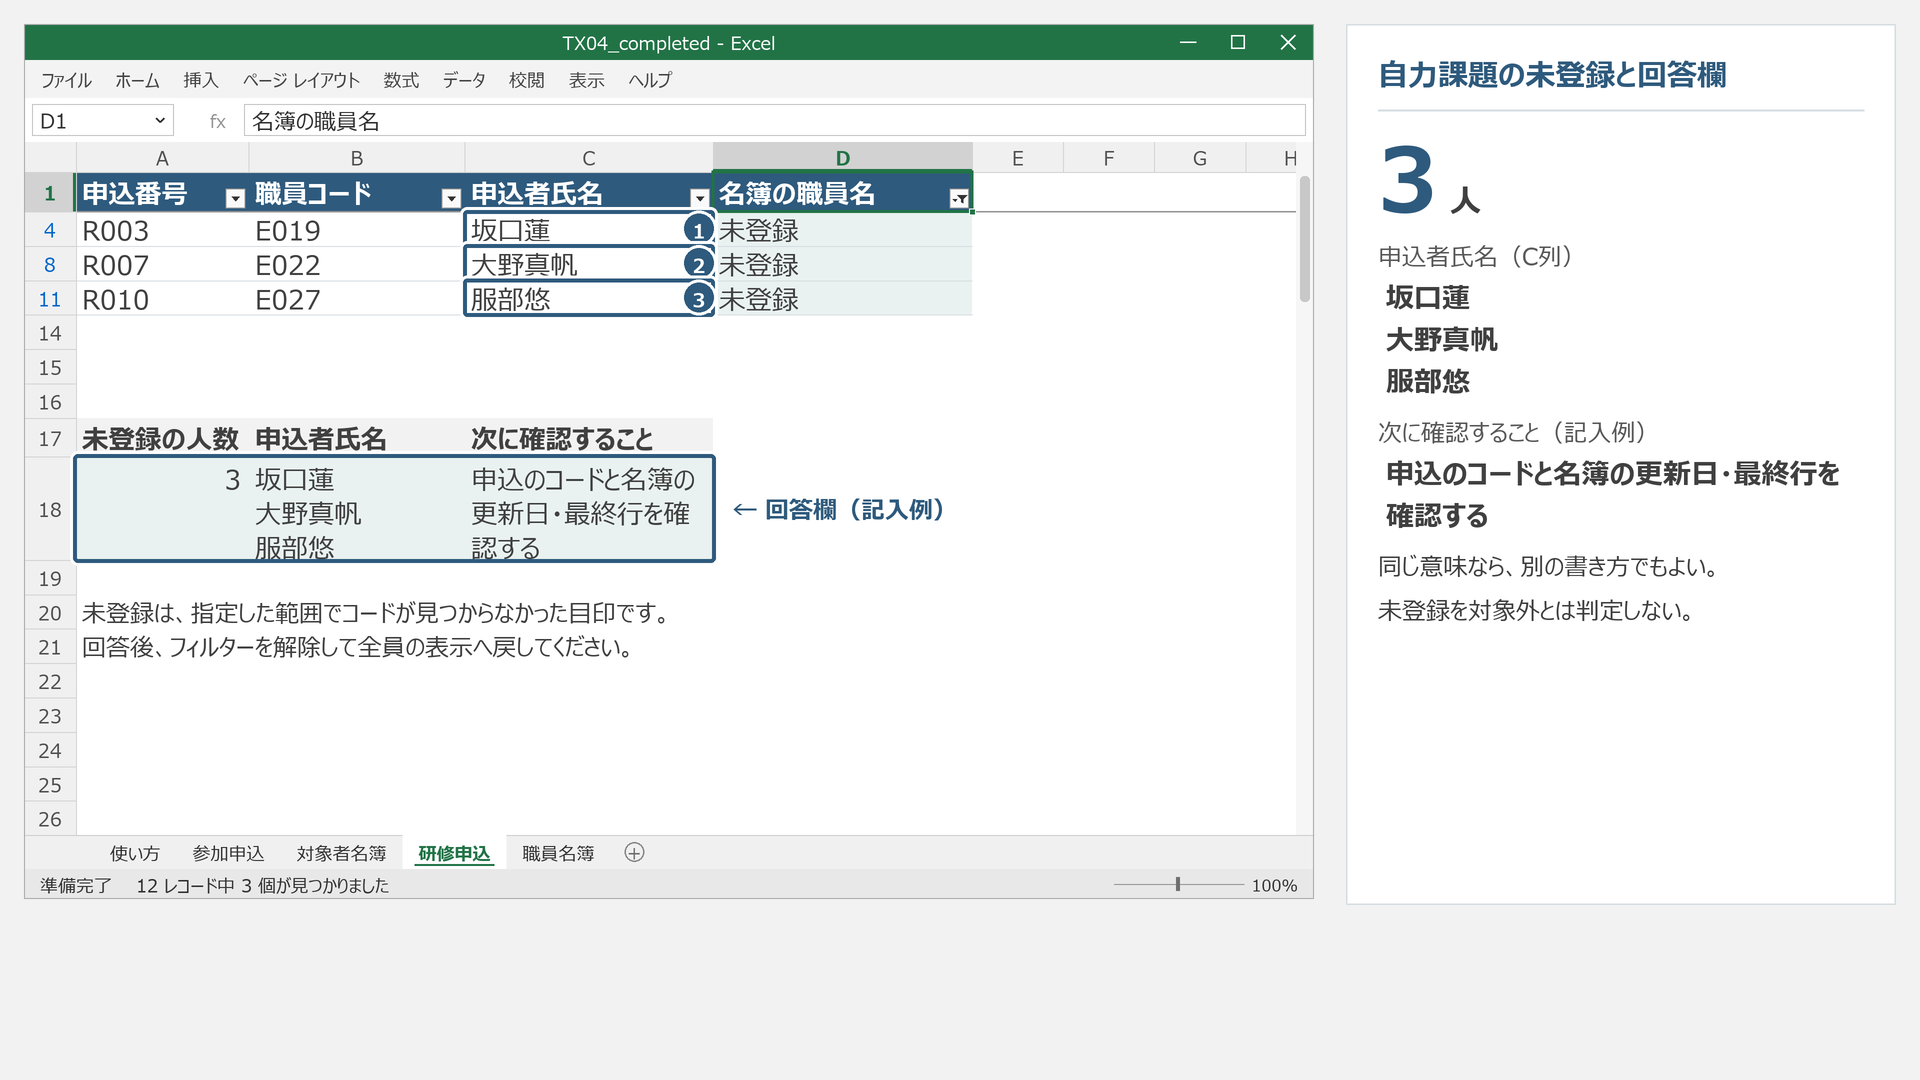The width and height of the screenshot is (1920, 1080).
Task: Select cell with name 服部悠 in row 11
Action: [589, 299]
